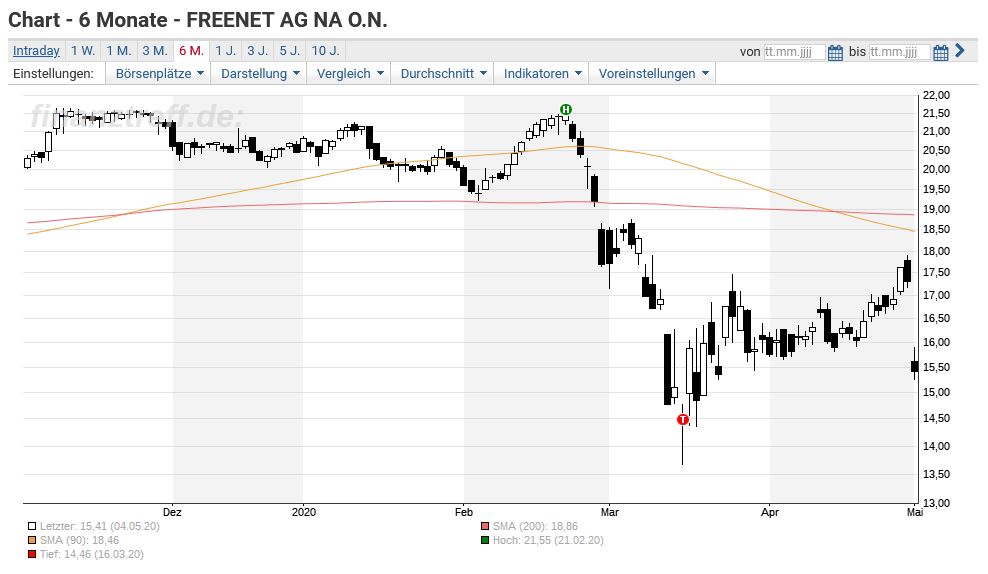Click the chart title 'FREENET AG NA O.N.'
988x574 pixels.
tap(287, 20)
